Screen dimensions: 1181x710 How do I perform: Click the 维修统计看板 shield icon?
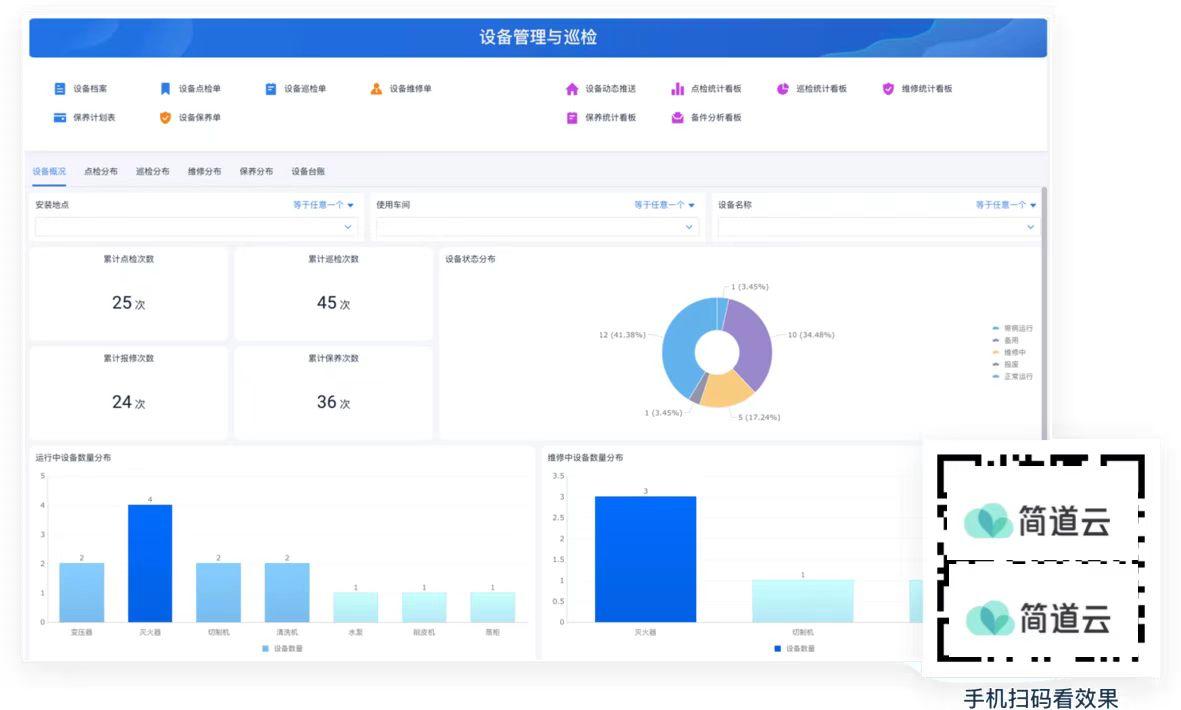888,89
